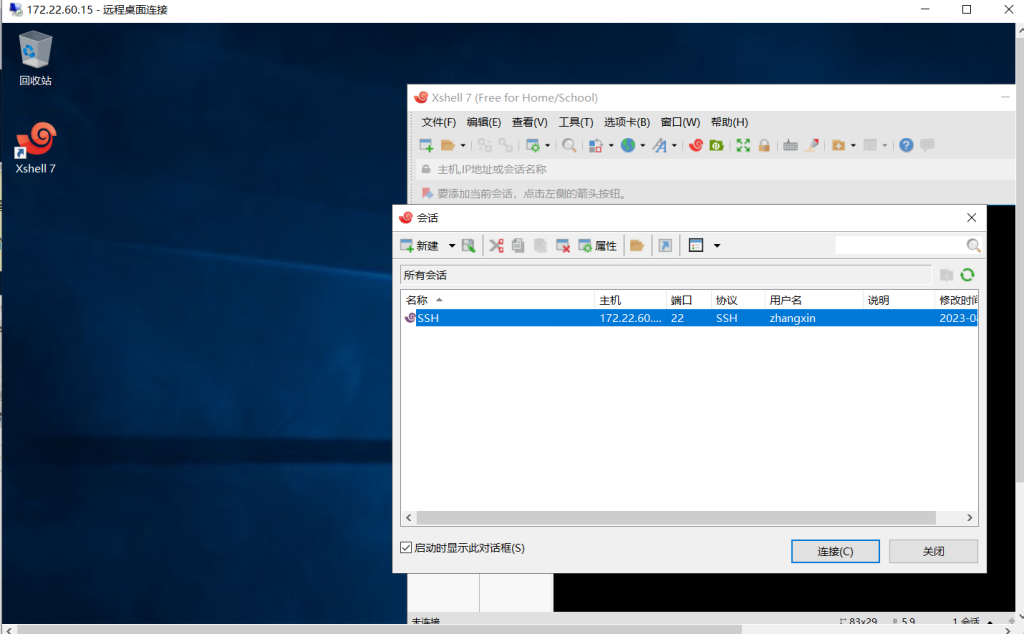Toggle 启动时显示此对话框 checkbox
This screenshot has height=634, width=1024.
(406, 548)
